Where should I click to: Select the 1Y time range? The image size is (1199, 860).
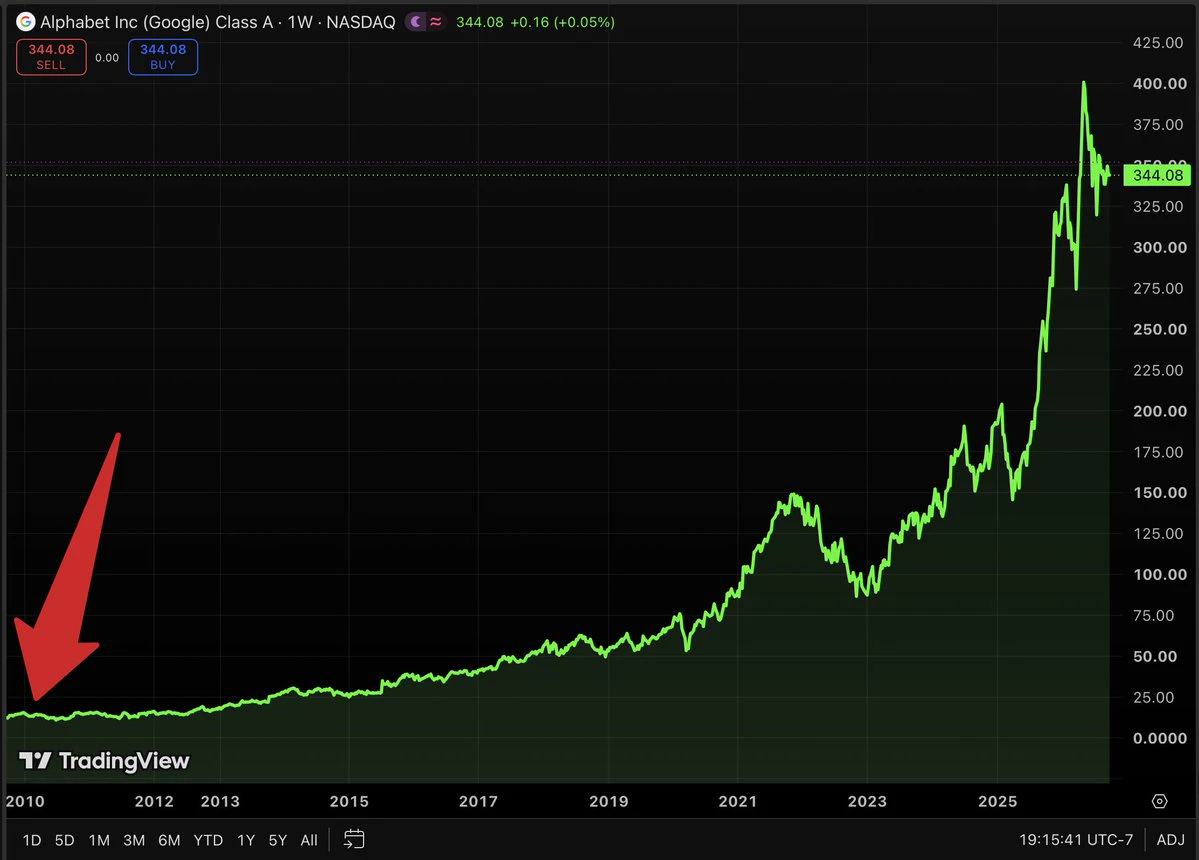pyautogui.click(x=245, y=840)
